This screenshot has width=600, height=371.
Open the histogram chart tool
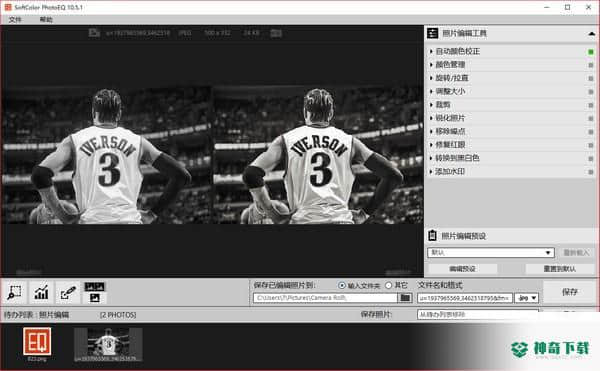click(41, 293)
